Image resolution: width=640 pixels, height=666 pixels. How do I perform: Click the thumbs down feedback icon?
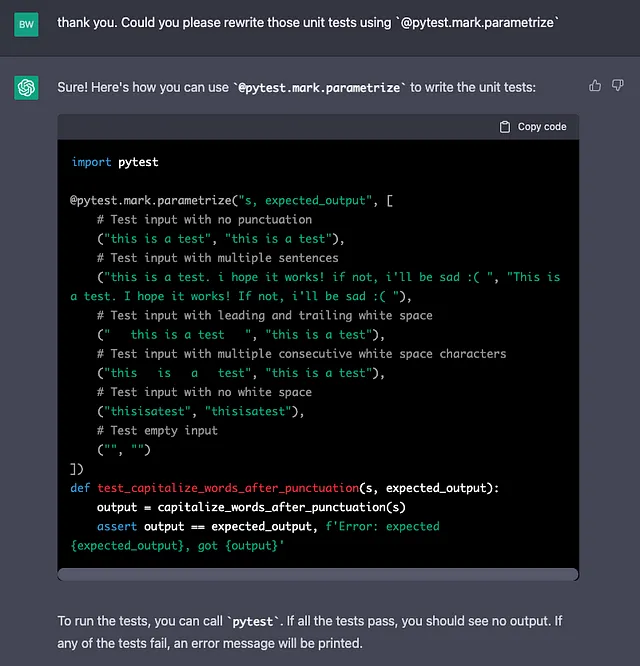pos(617,85)
